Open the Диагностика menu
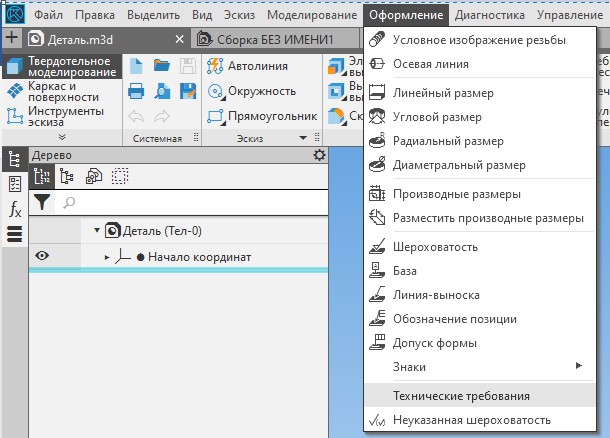The width and height of the screenshot is (610, 438). click(490, 15)
